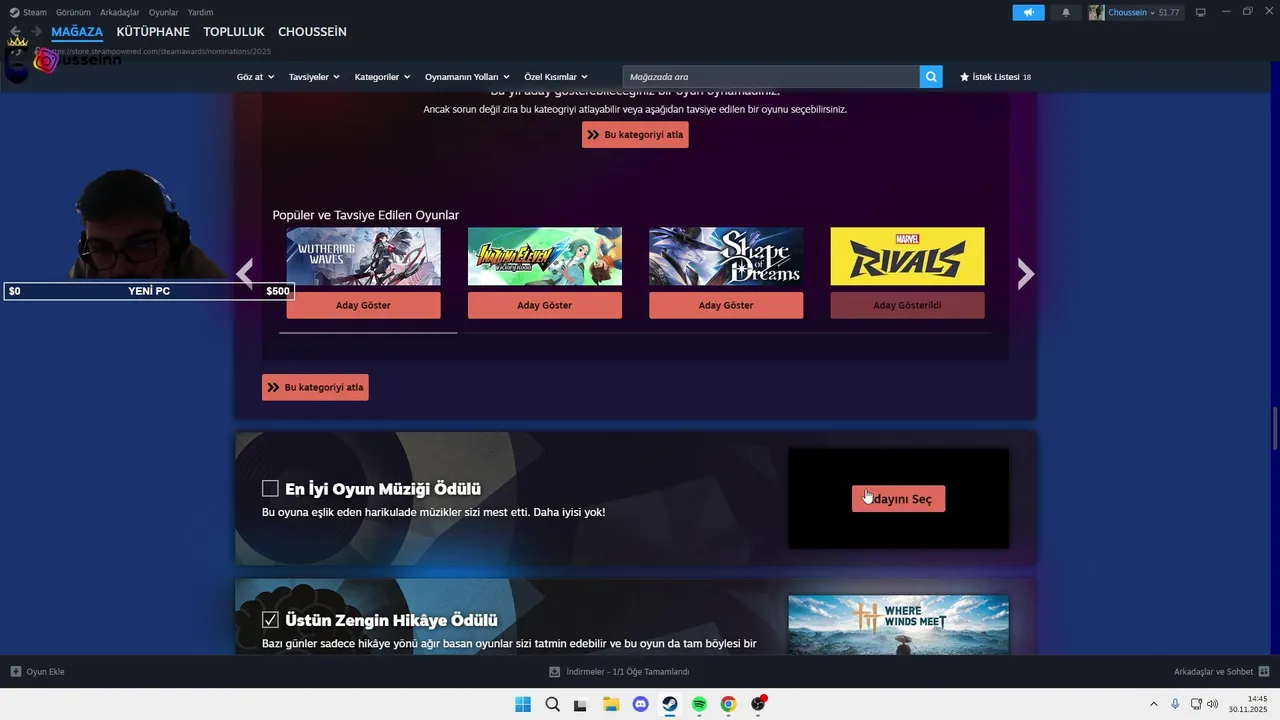Show hidden system tray icons

[1153, 704]
